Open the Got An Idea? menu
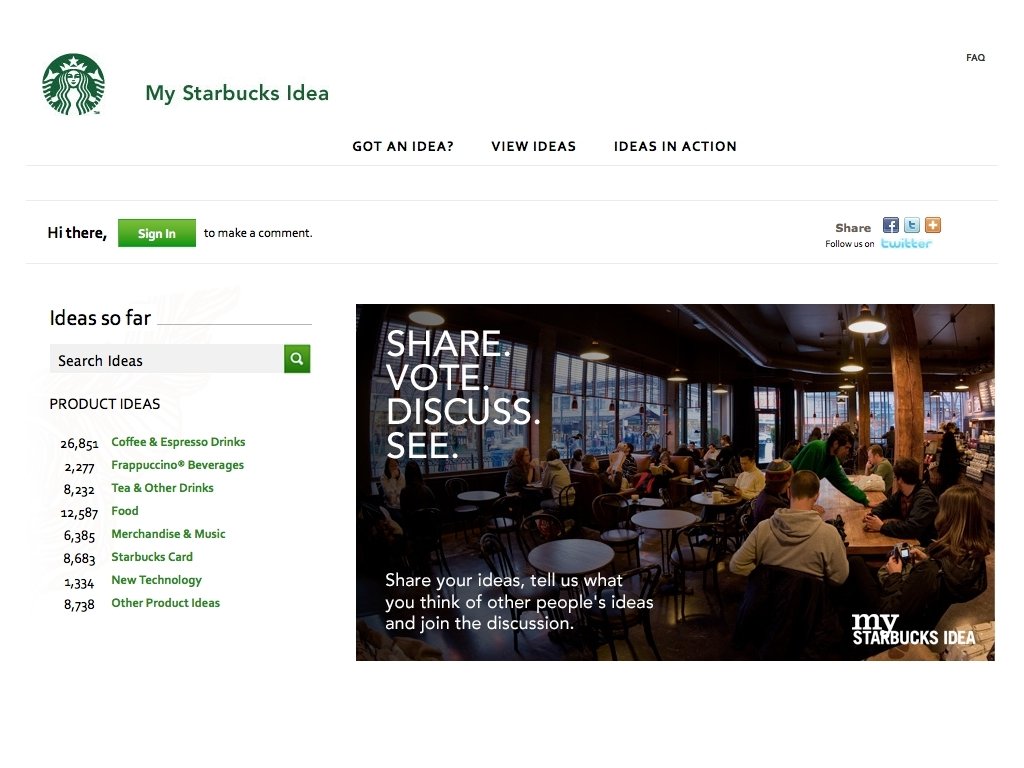Viewport: 1024px width, 768px height. click(403, 146)
